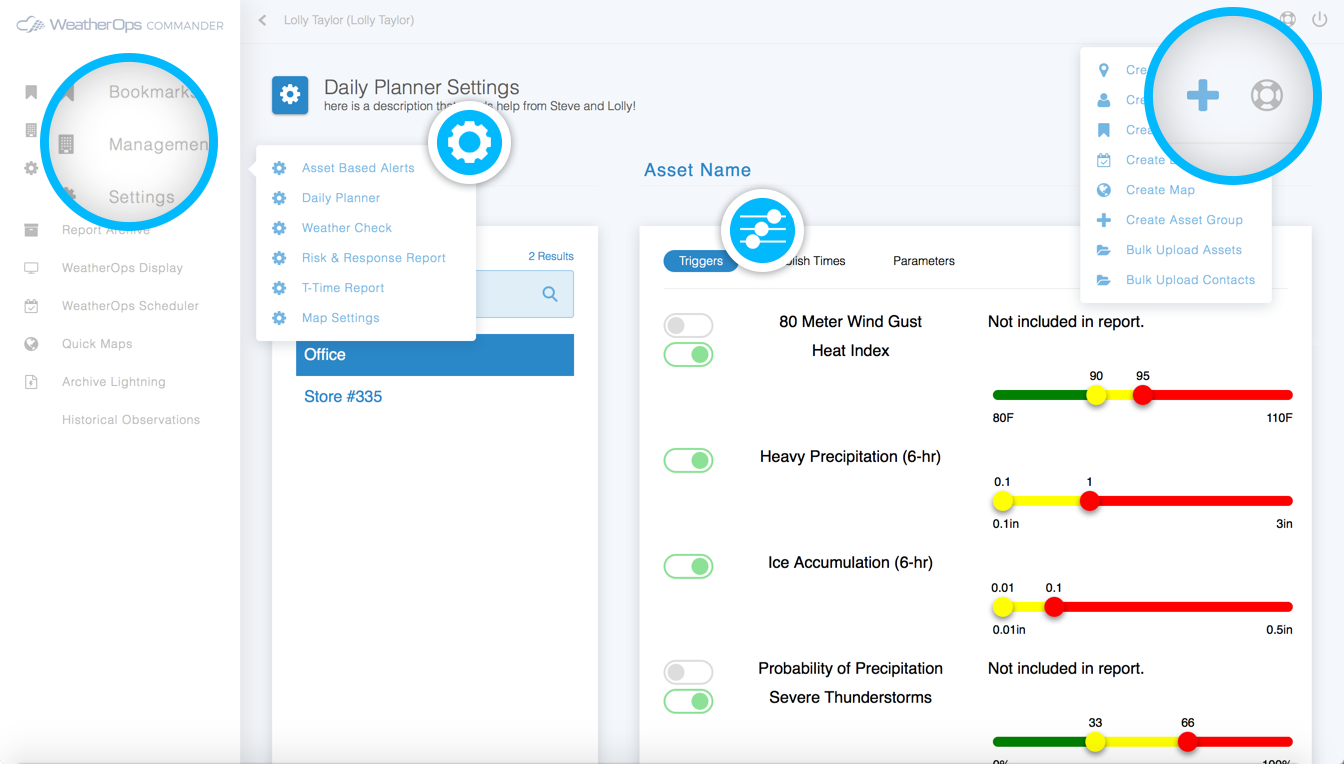Turn off Heavy Precipitation (6-hr) toggle
Viewport: 1344px width, 764px height.
pyautogui.click(x=688, y=460)
